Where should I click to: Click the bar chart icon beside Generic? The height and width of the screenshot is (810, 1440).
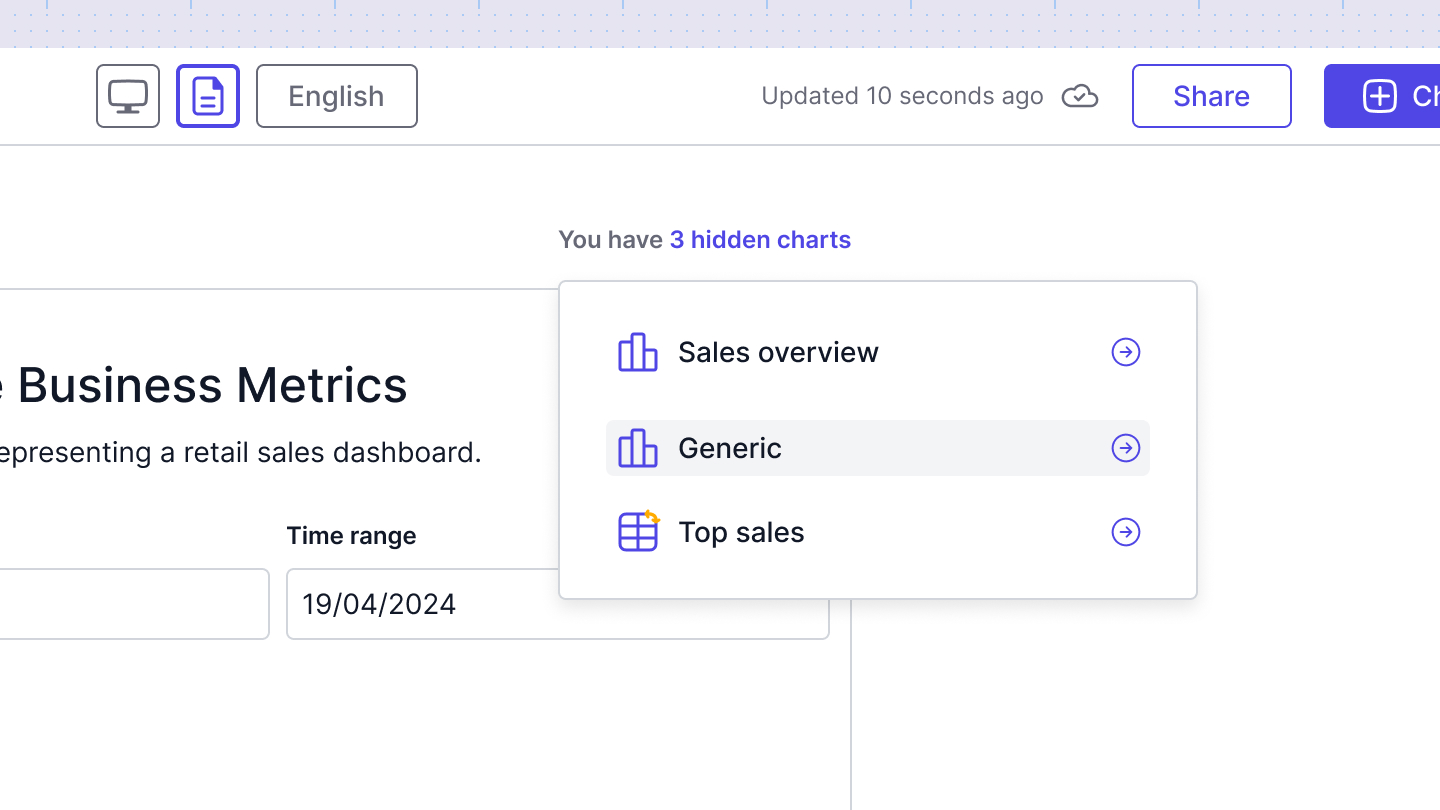638,448
